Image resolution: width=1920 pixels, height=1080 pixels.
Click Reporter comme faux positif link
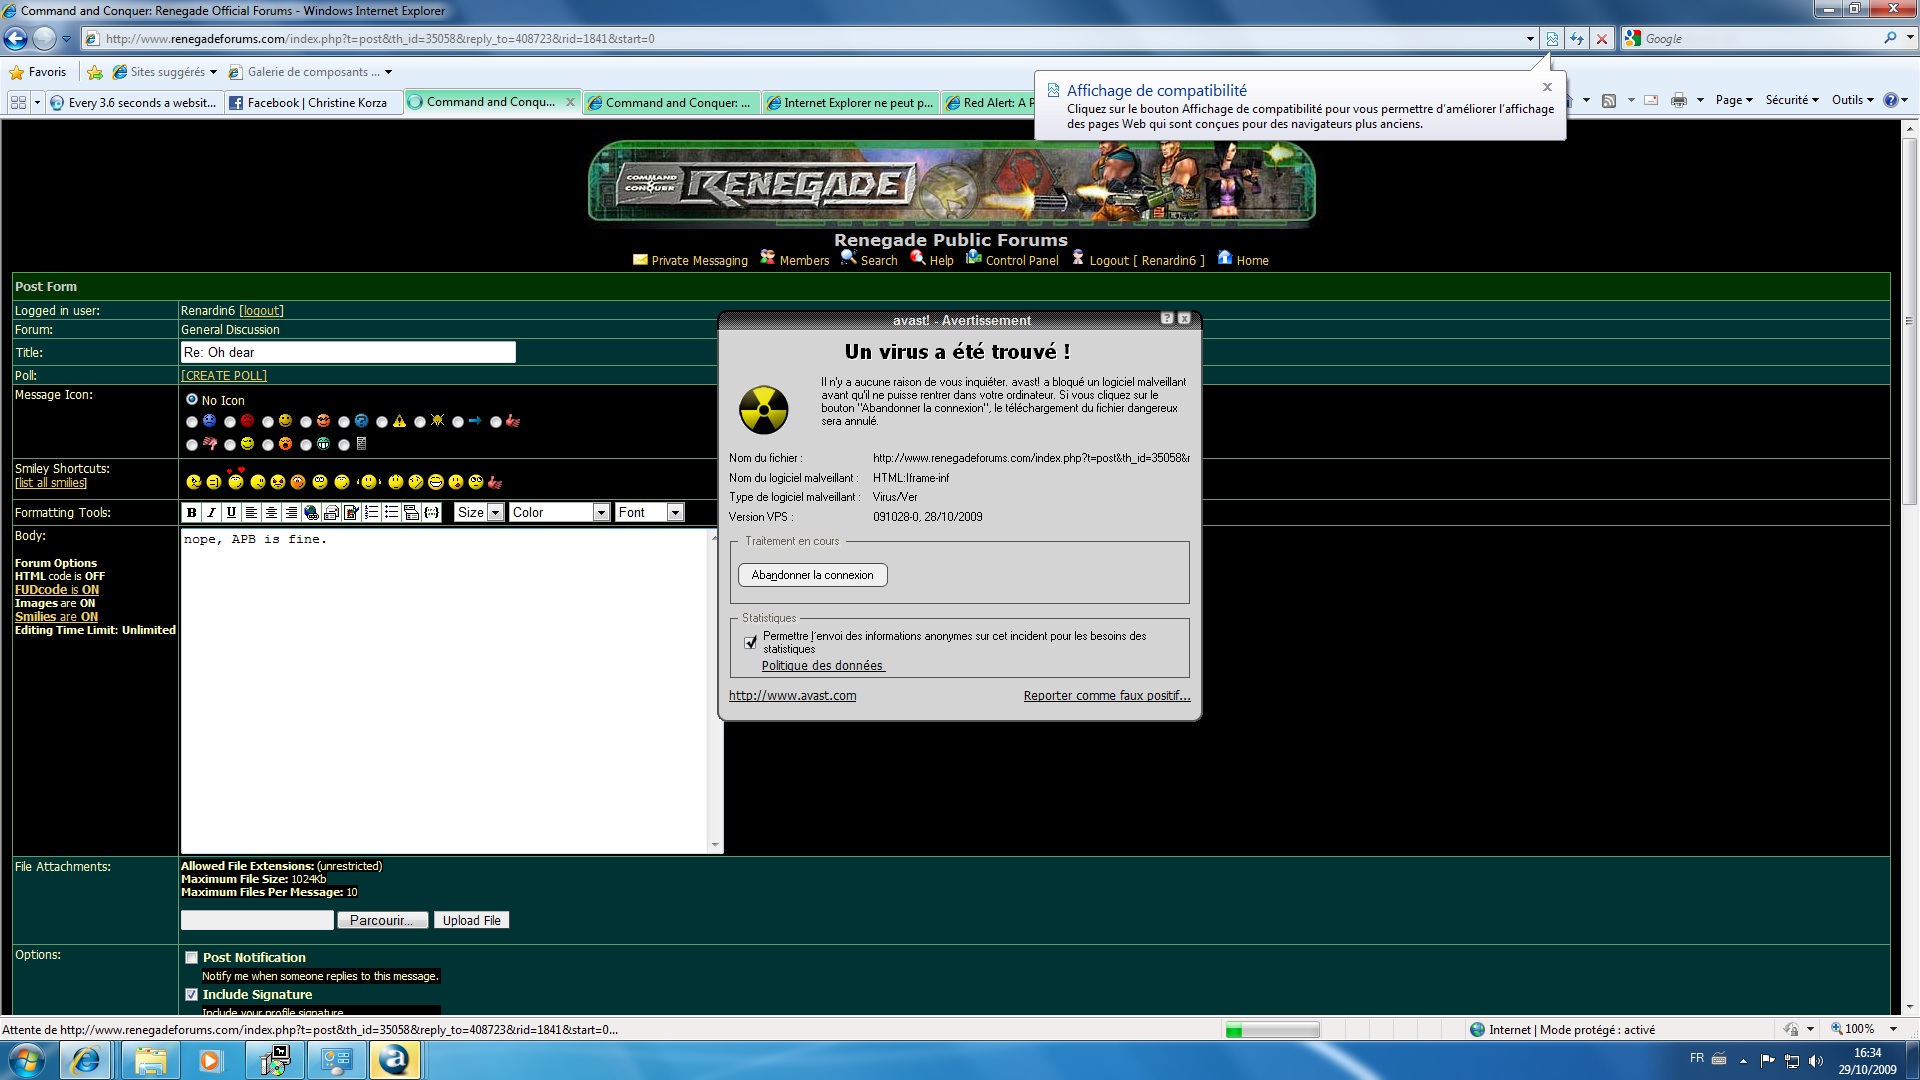click(x=1105, y=695)
